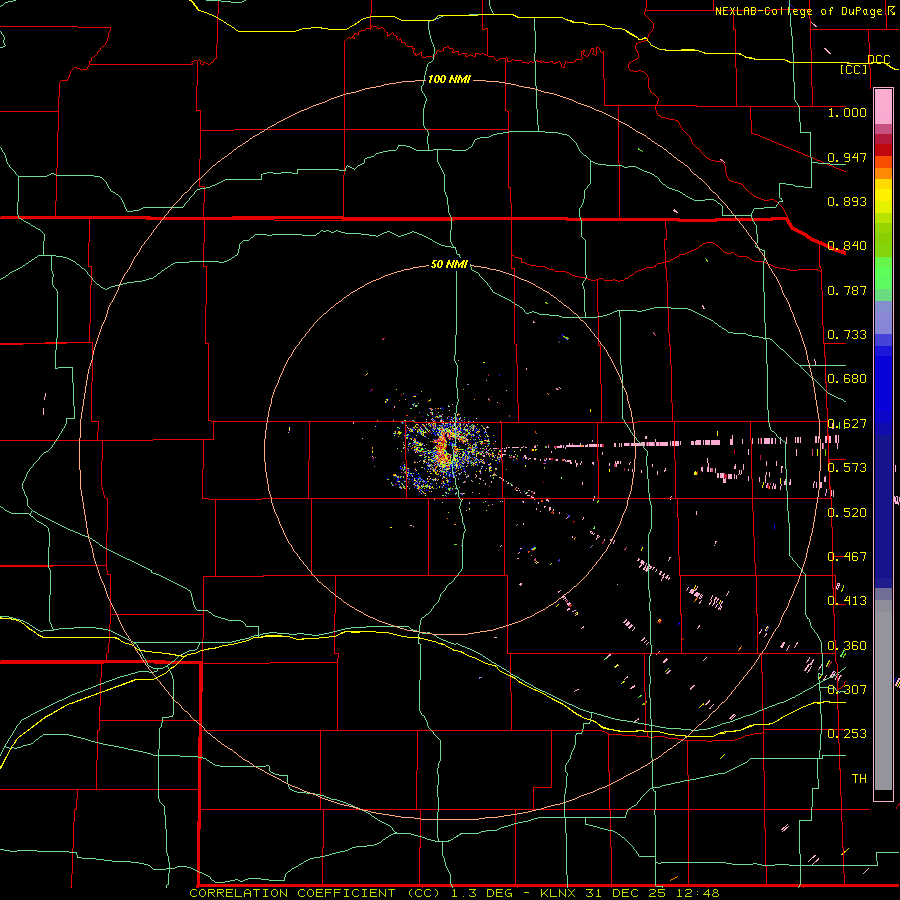Viewport: 900px width, 900px height.
Task: Click the 100 NMI range ring label
Action: tap(449, 79)
